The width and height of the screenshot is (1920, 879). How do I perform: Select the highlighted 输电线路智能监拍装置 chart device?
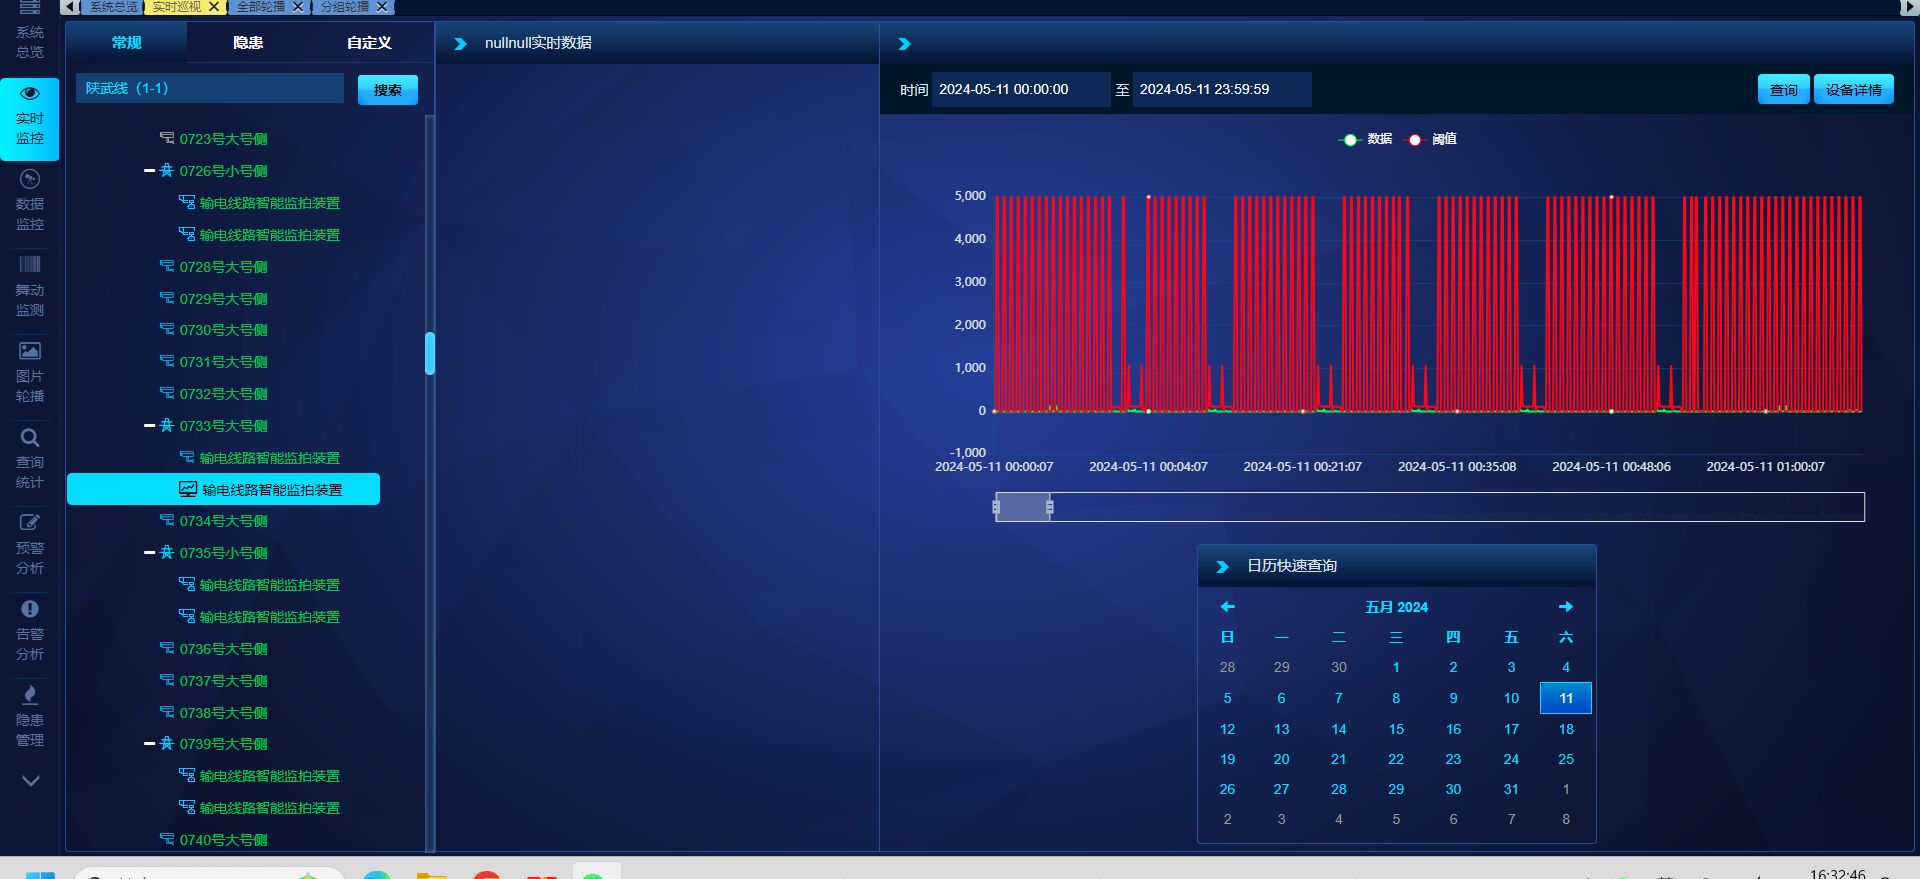pyautogui.click(x=223, y=489)
